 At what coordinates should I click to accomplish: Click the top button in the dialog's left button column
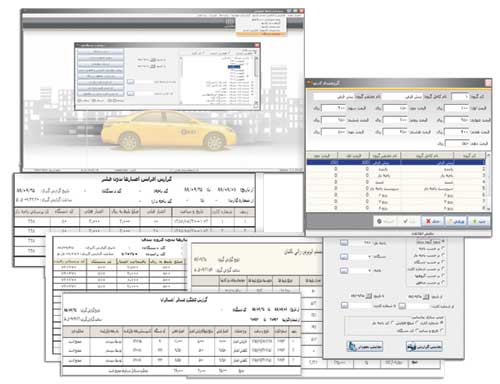coord(101,52)
